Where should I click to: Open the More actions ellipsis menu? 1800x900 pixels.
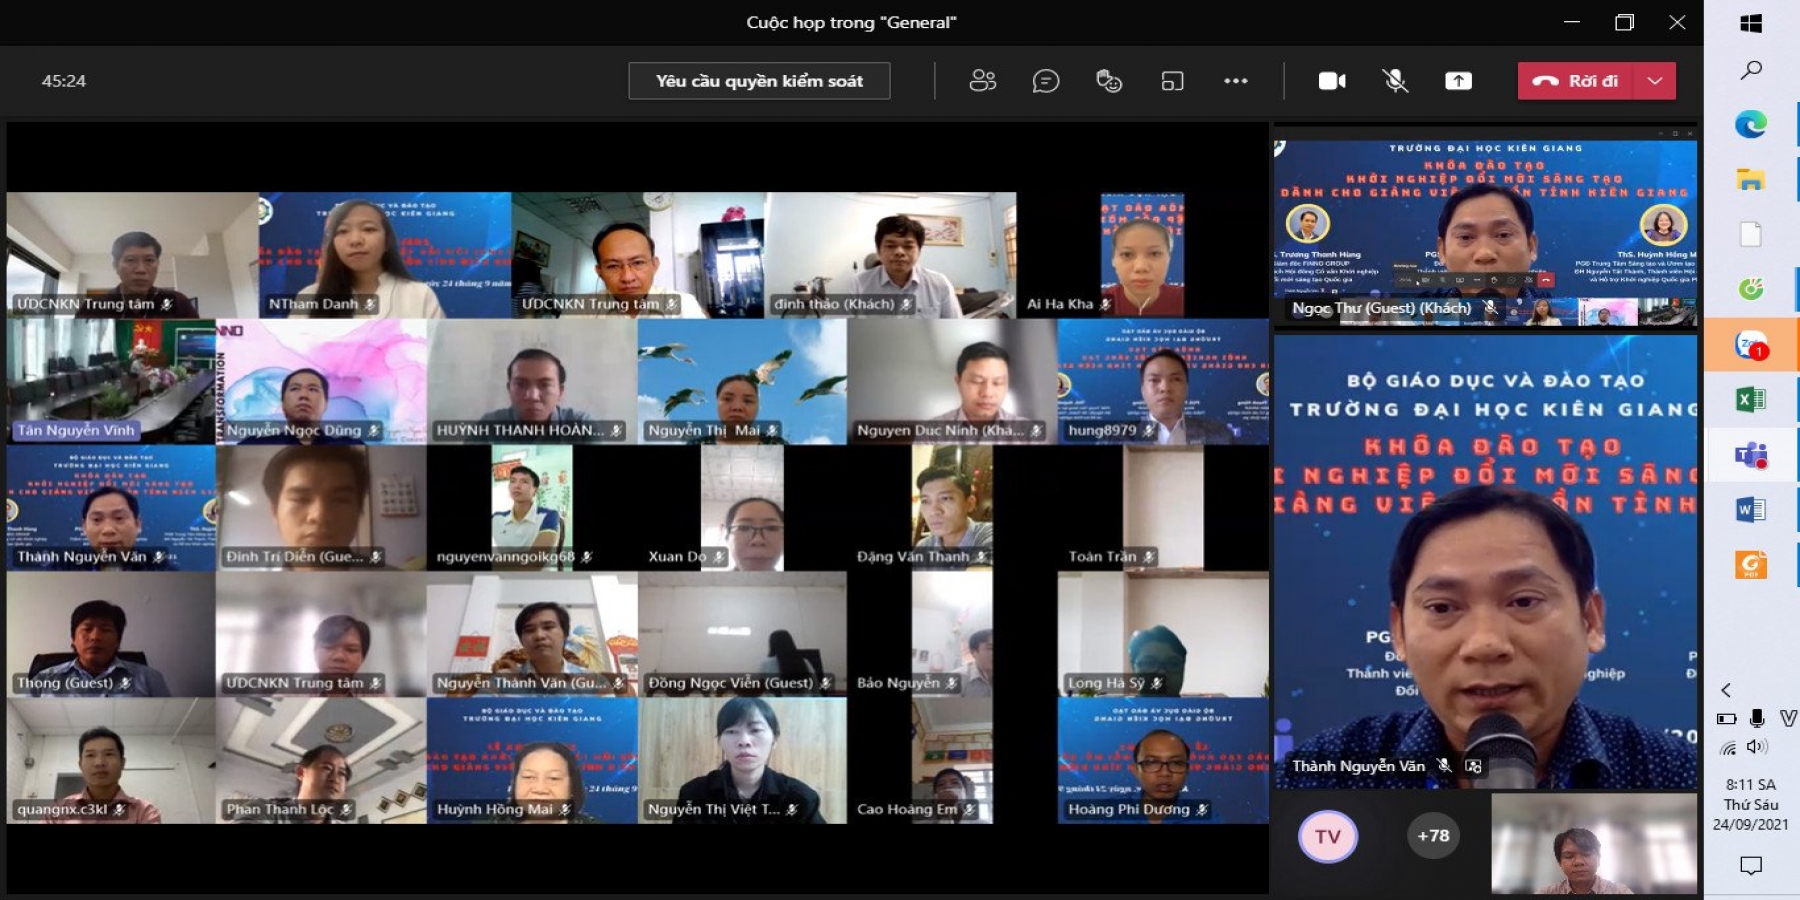[x=1236, y=81]
